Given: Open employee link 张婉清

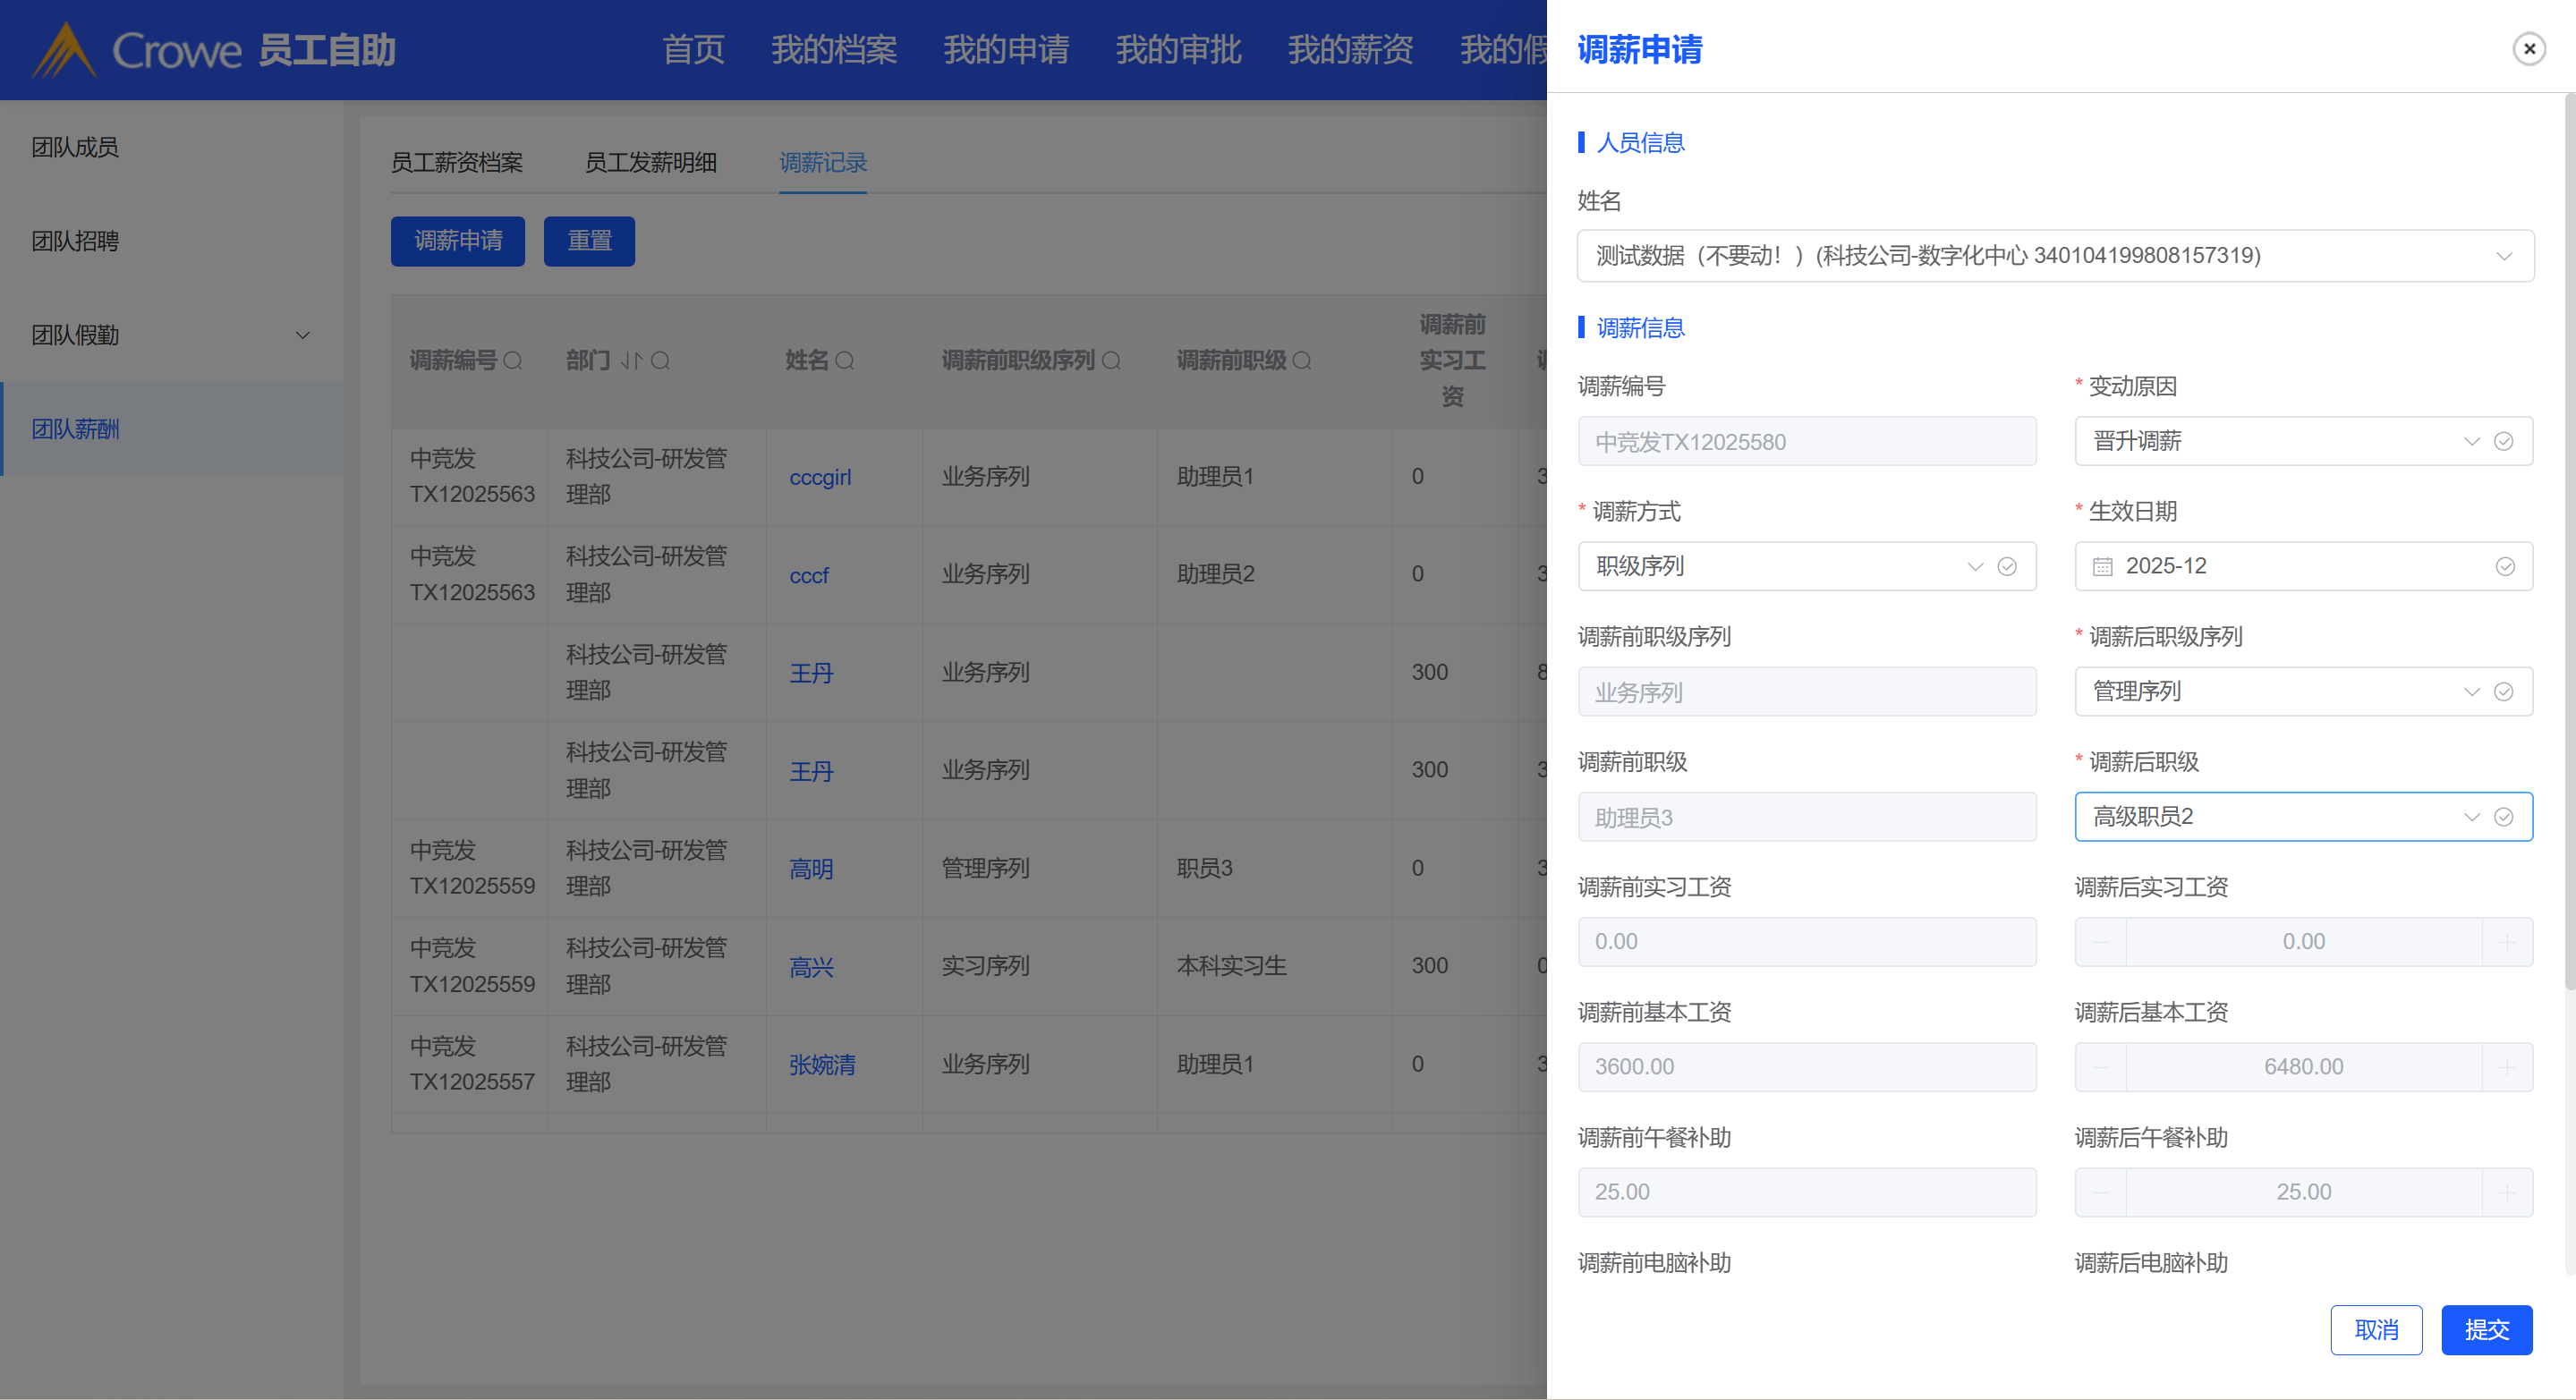Looking at the screenshot, I should click(822, 1065).
